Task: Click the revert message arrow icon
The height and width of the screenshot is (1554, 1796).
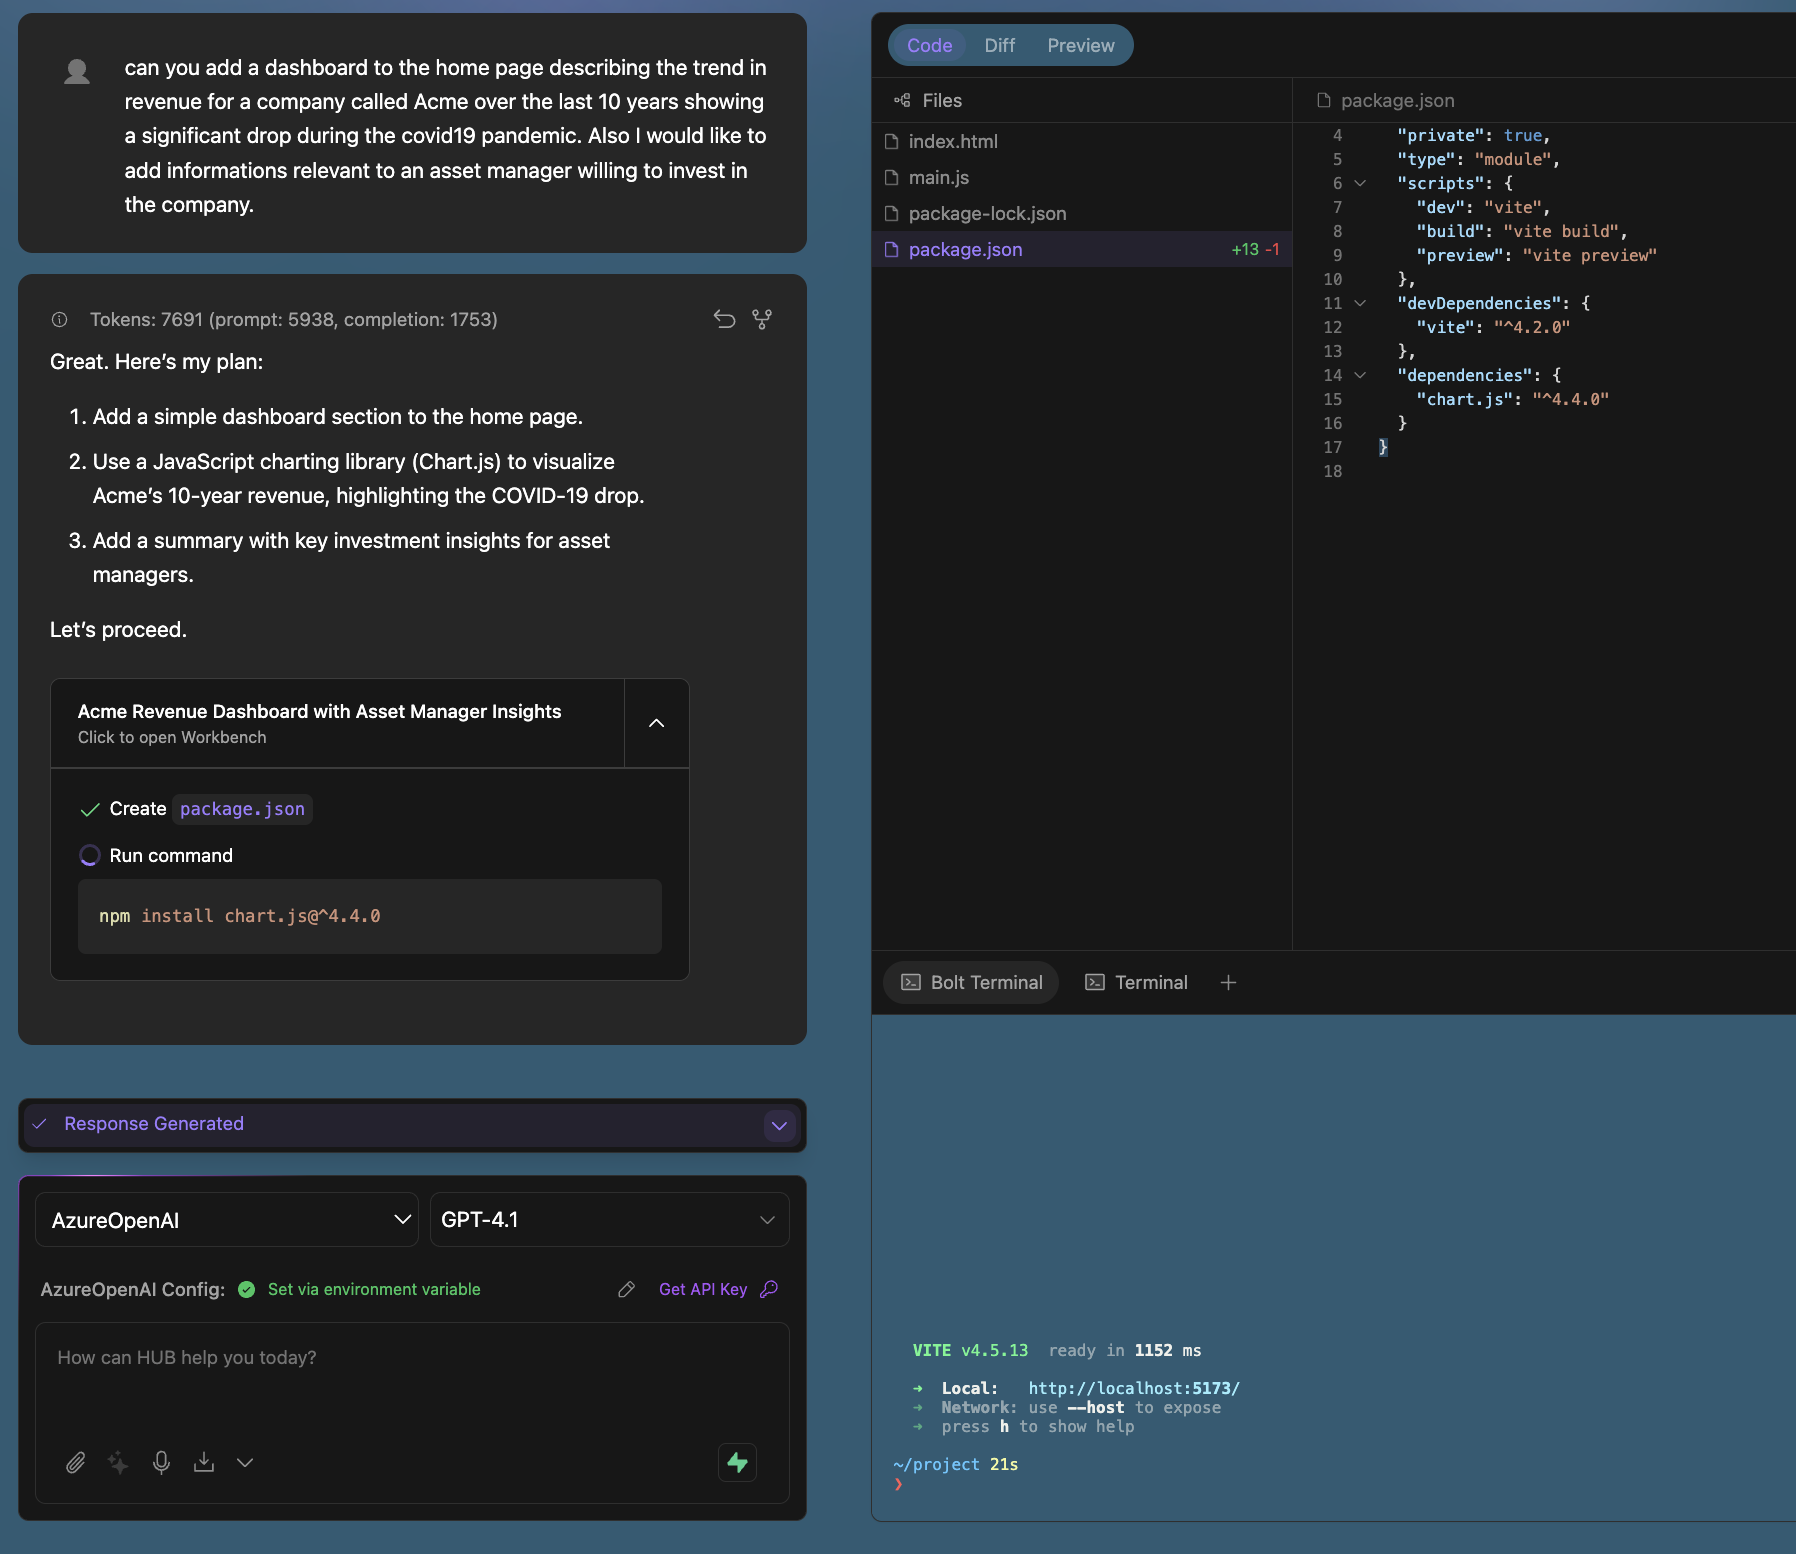Action: click(724, 319)
